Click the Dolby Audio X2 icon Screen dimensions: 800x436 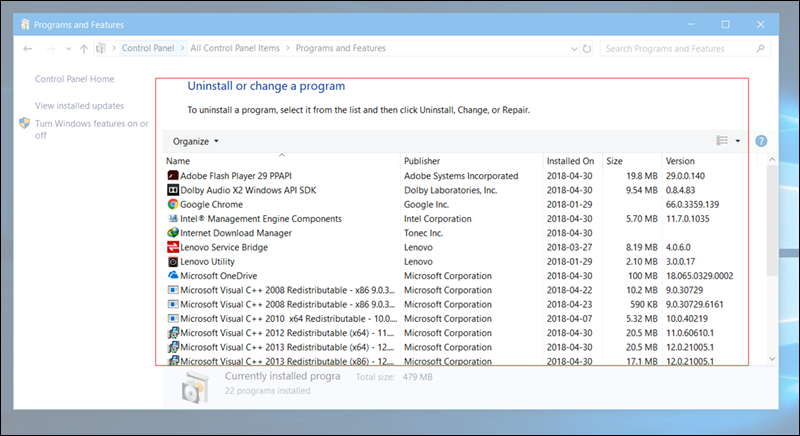point(172,190)
